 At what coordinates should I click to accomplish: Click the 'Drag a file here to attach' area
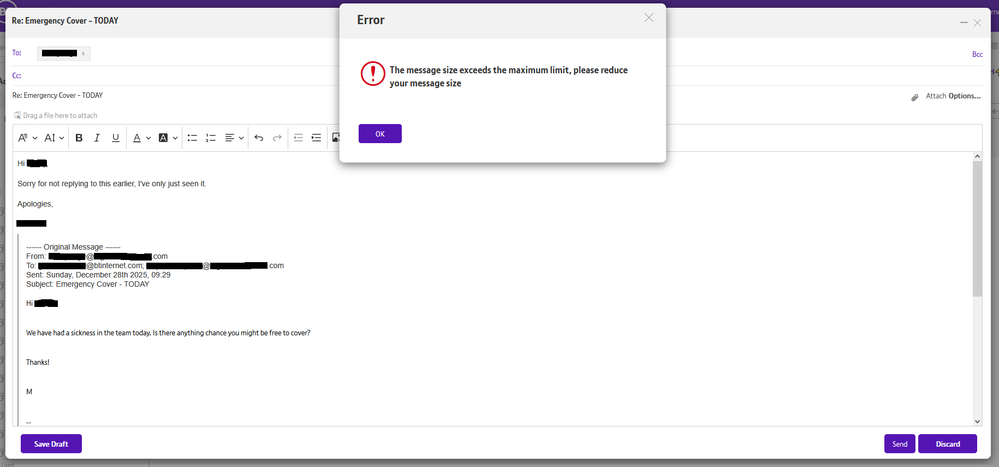tap(55, 115)
